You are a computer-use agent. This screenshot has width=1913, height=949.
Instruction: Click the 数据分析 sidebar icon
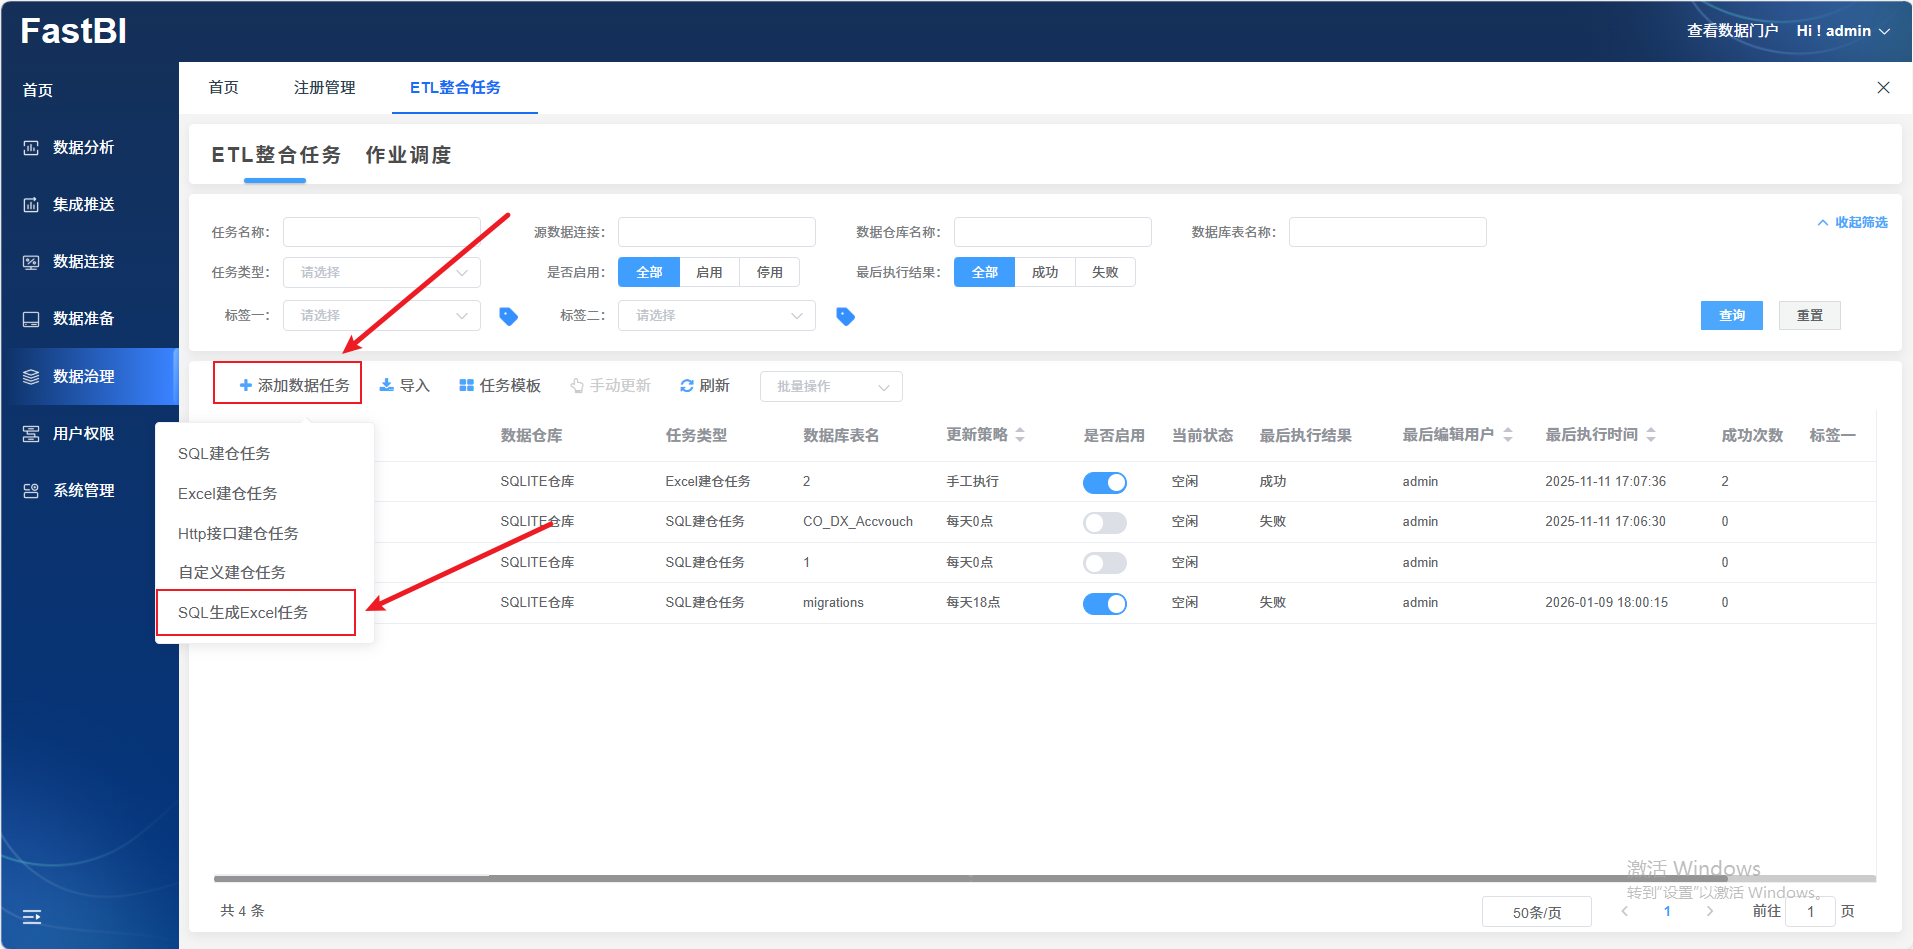31,148
